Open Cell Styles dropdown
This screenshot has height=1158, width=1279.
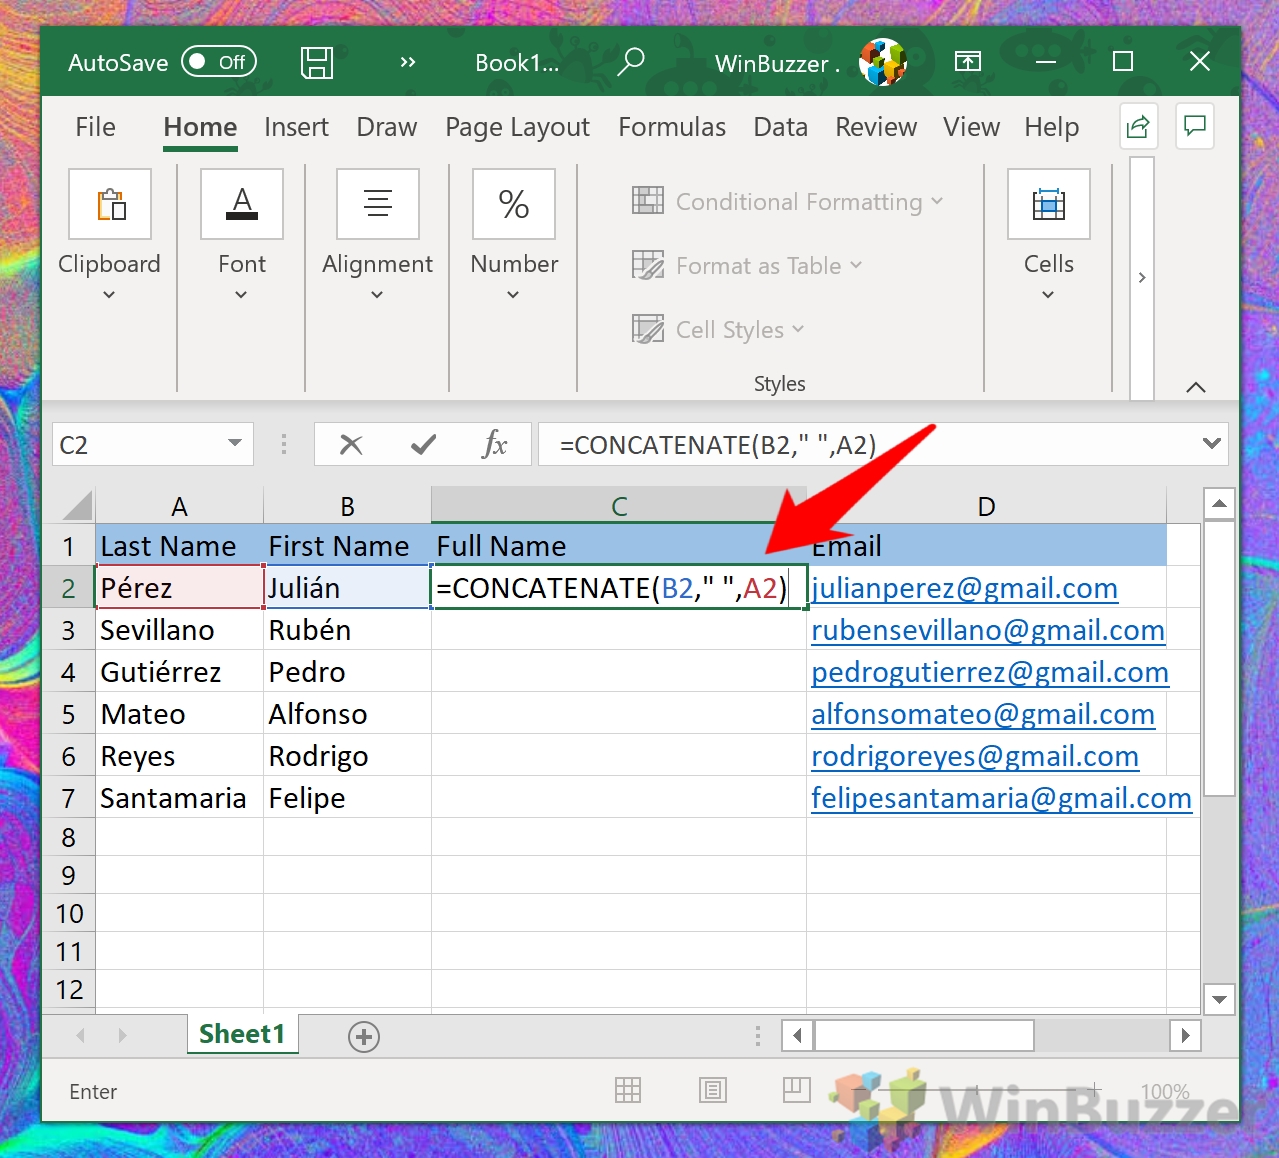(x=718, y=329)
